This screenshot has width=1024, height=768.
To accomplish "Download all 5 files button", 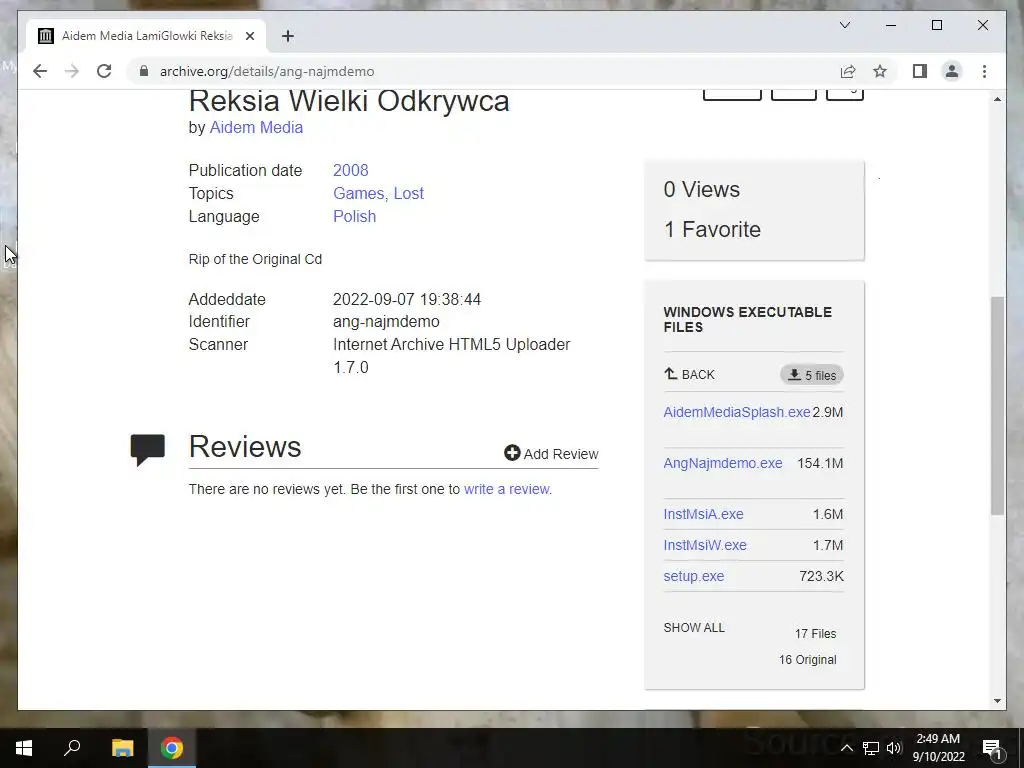I will tap(812, 375).
